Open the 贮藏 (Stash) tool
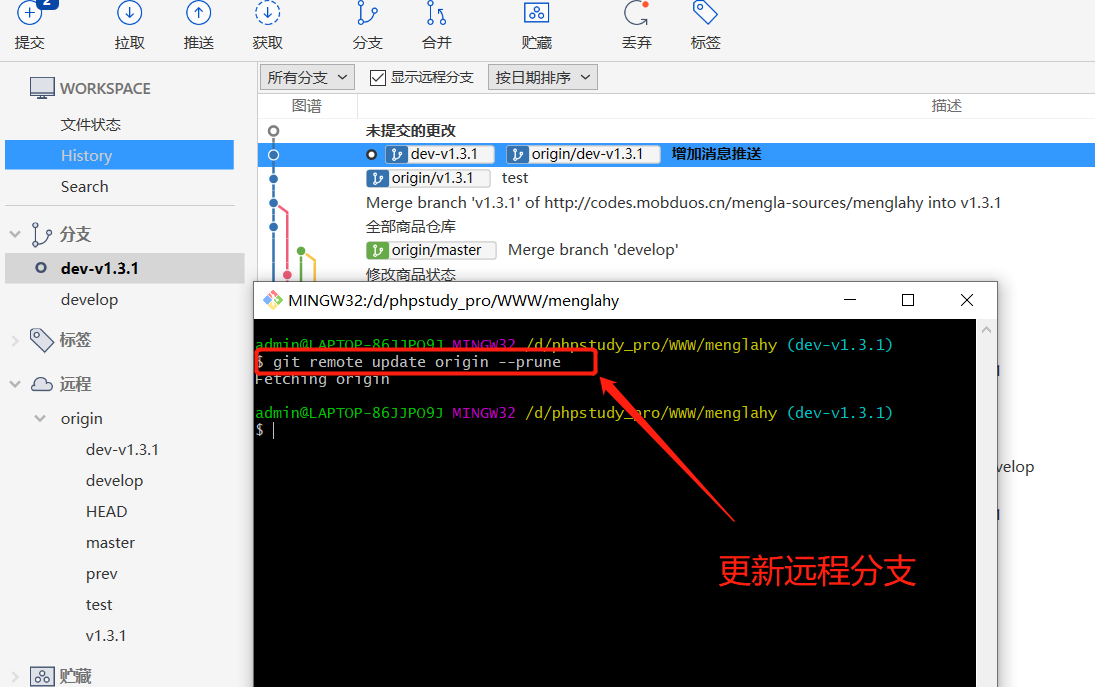The width and height of the screenshot is (1095, 687). coord(536,28)
